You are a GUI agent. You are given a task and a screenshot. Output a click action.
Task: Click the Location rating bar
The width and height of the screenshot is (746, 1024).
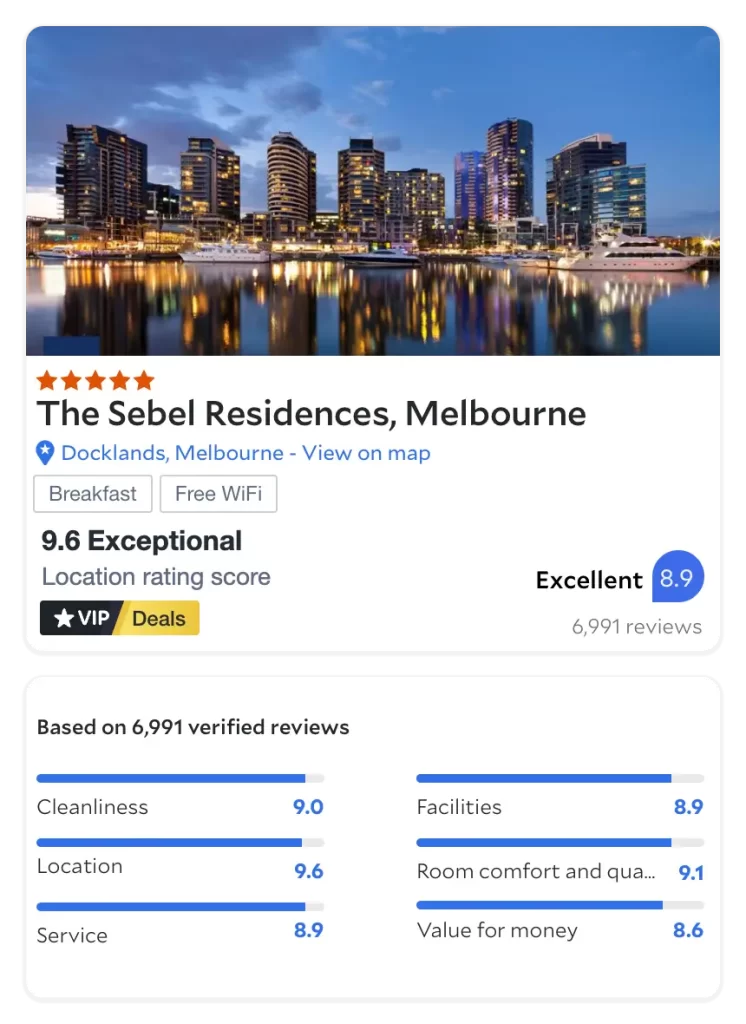pyautogui.click(x=180, y=843)
